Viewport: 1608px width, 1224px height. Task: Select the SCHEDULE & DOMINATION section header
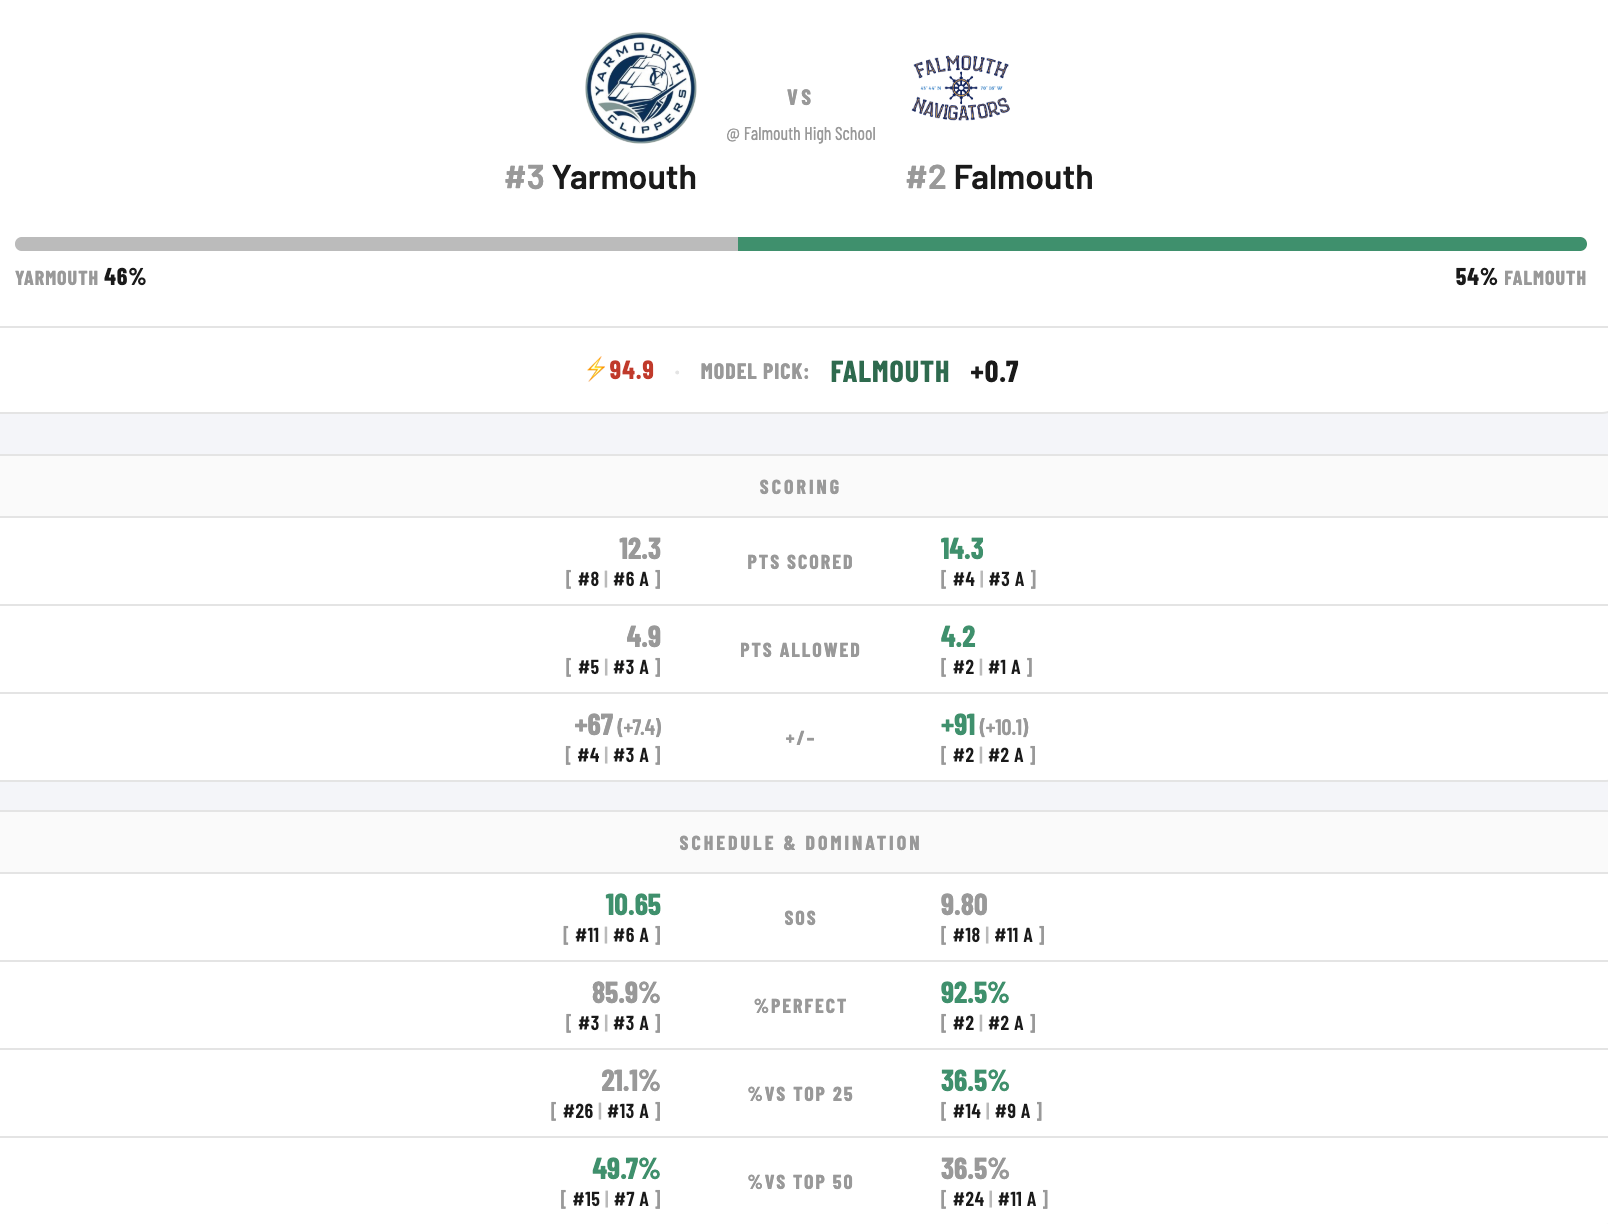click(x=800, y=843)
